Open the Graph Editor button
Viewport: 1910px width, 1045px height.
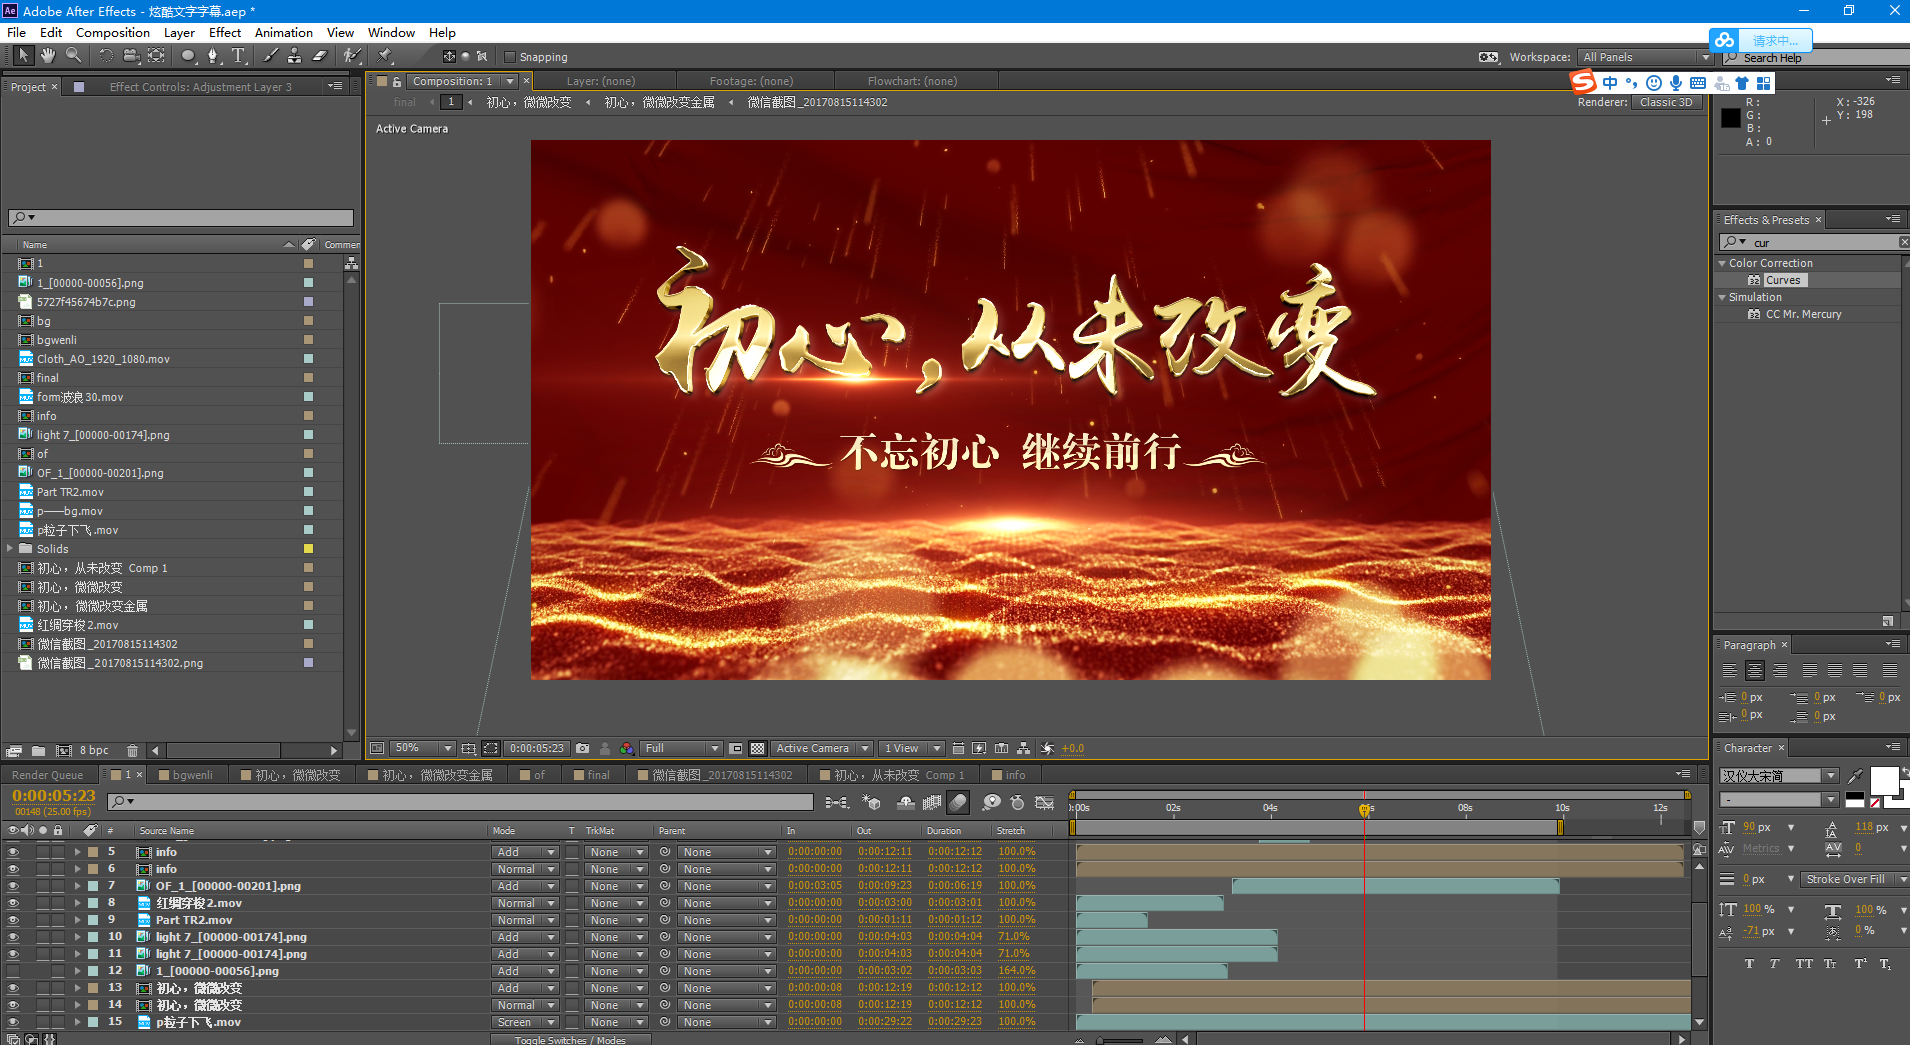1044,802
